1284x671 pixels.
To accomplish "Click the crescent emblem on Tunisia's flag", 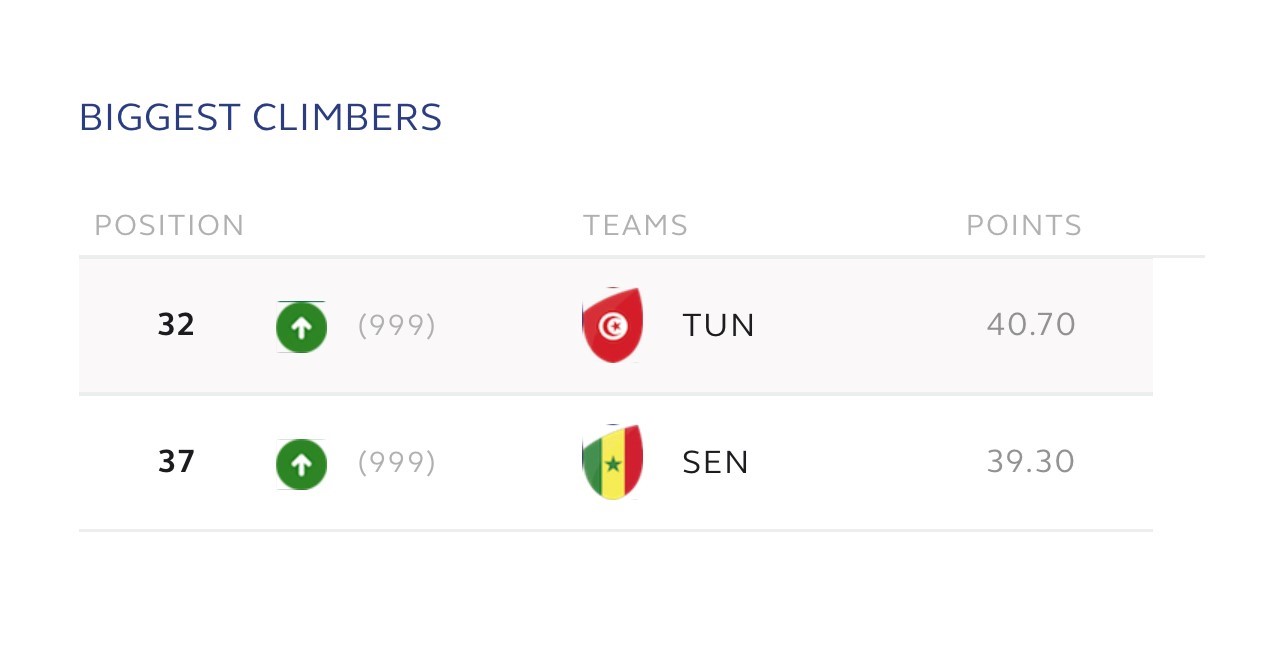I will coord(609,324).
